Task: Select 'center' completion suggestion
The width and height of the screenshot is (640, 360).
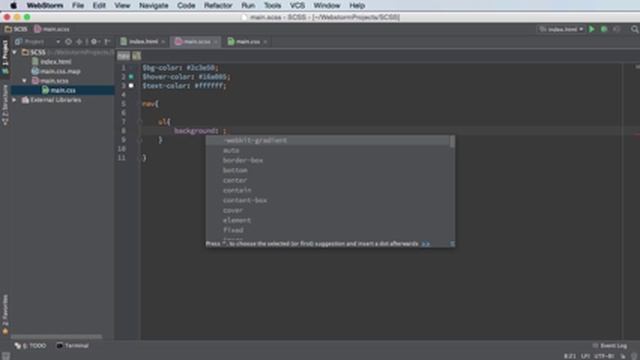Action: click(328, 180)
